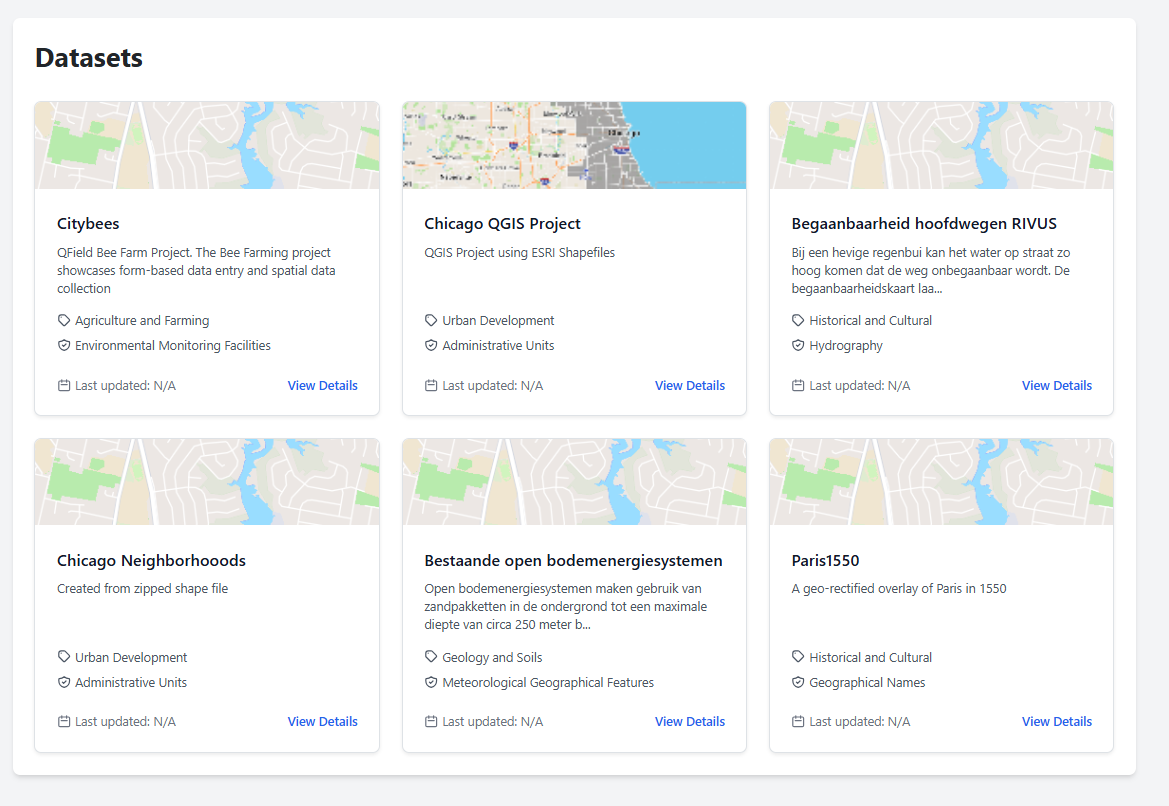Screen dimensions: 1169x806
Task: Open View Details for Chicago QGIS Project
Action: click(689, 386)
